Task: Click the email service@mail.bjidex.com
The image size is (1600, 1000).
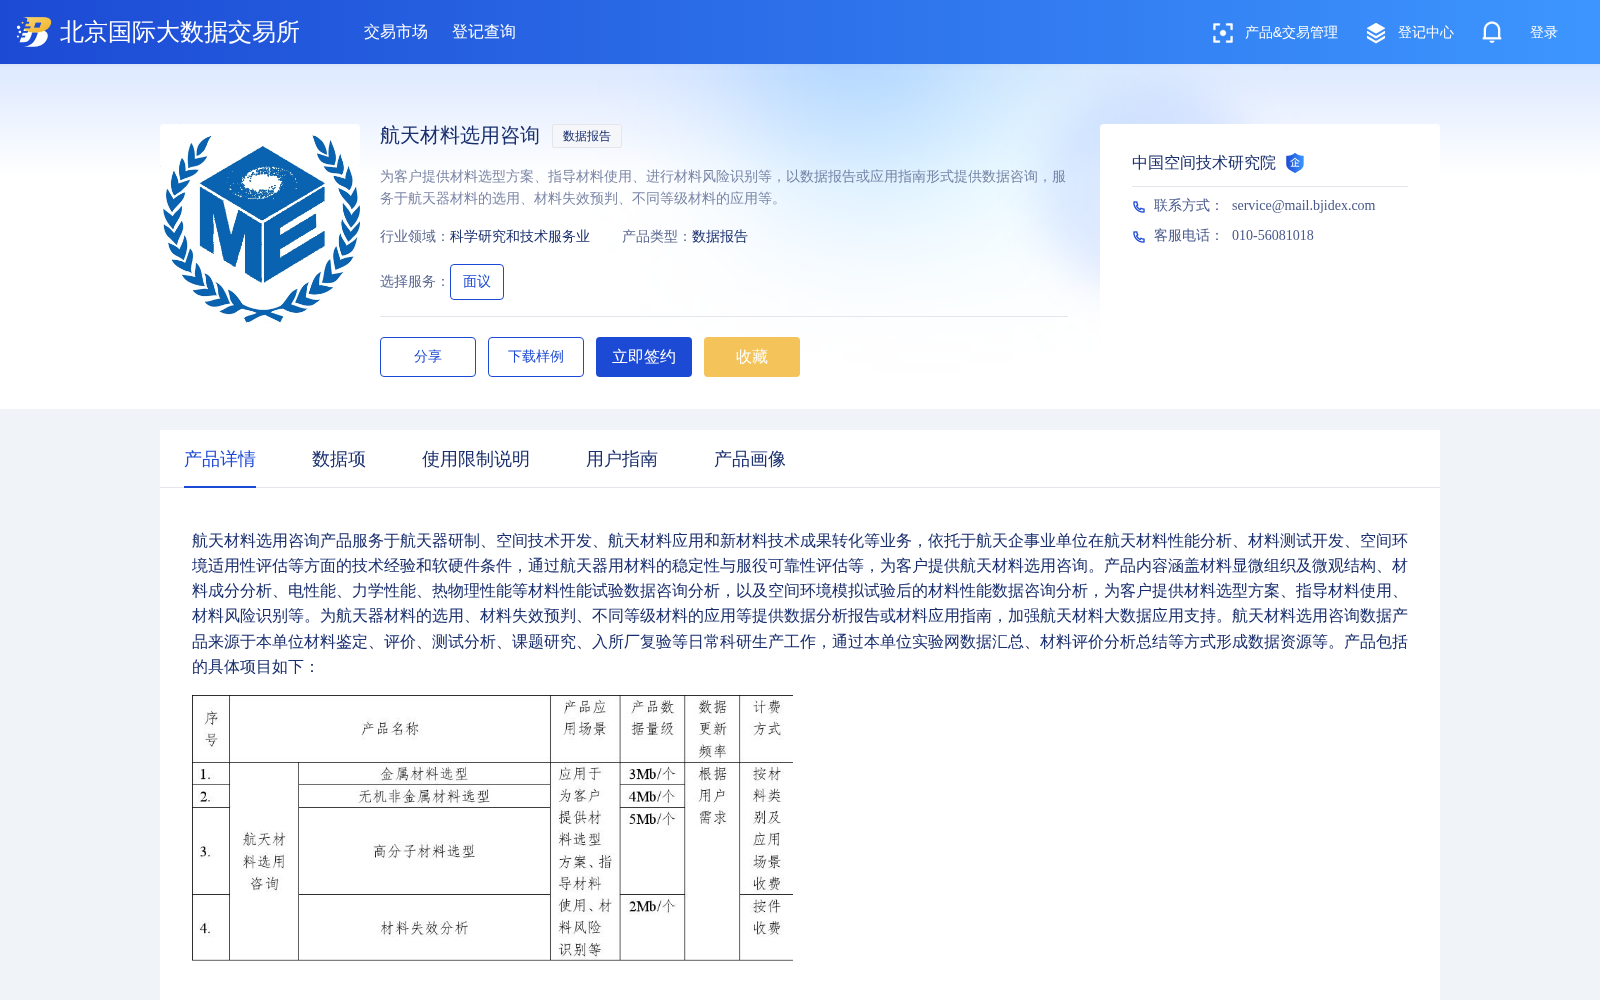Action: coord(1303,206)
